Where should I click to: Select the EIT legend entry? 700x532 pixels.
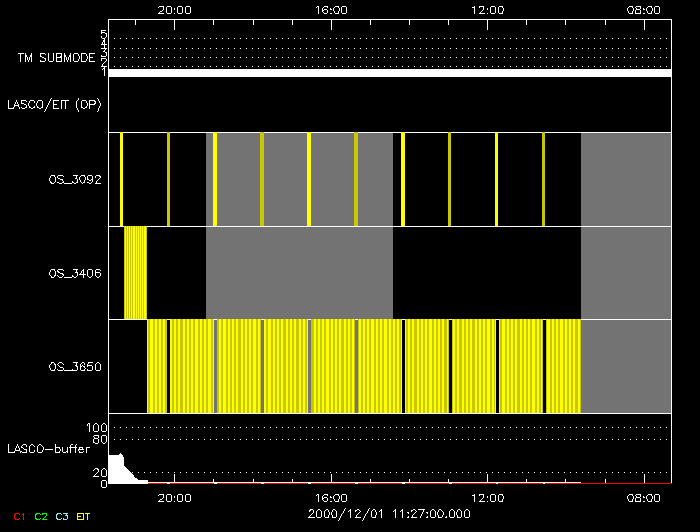[84, 516]
